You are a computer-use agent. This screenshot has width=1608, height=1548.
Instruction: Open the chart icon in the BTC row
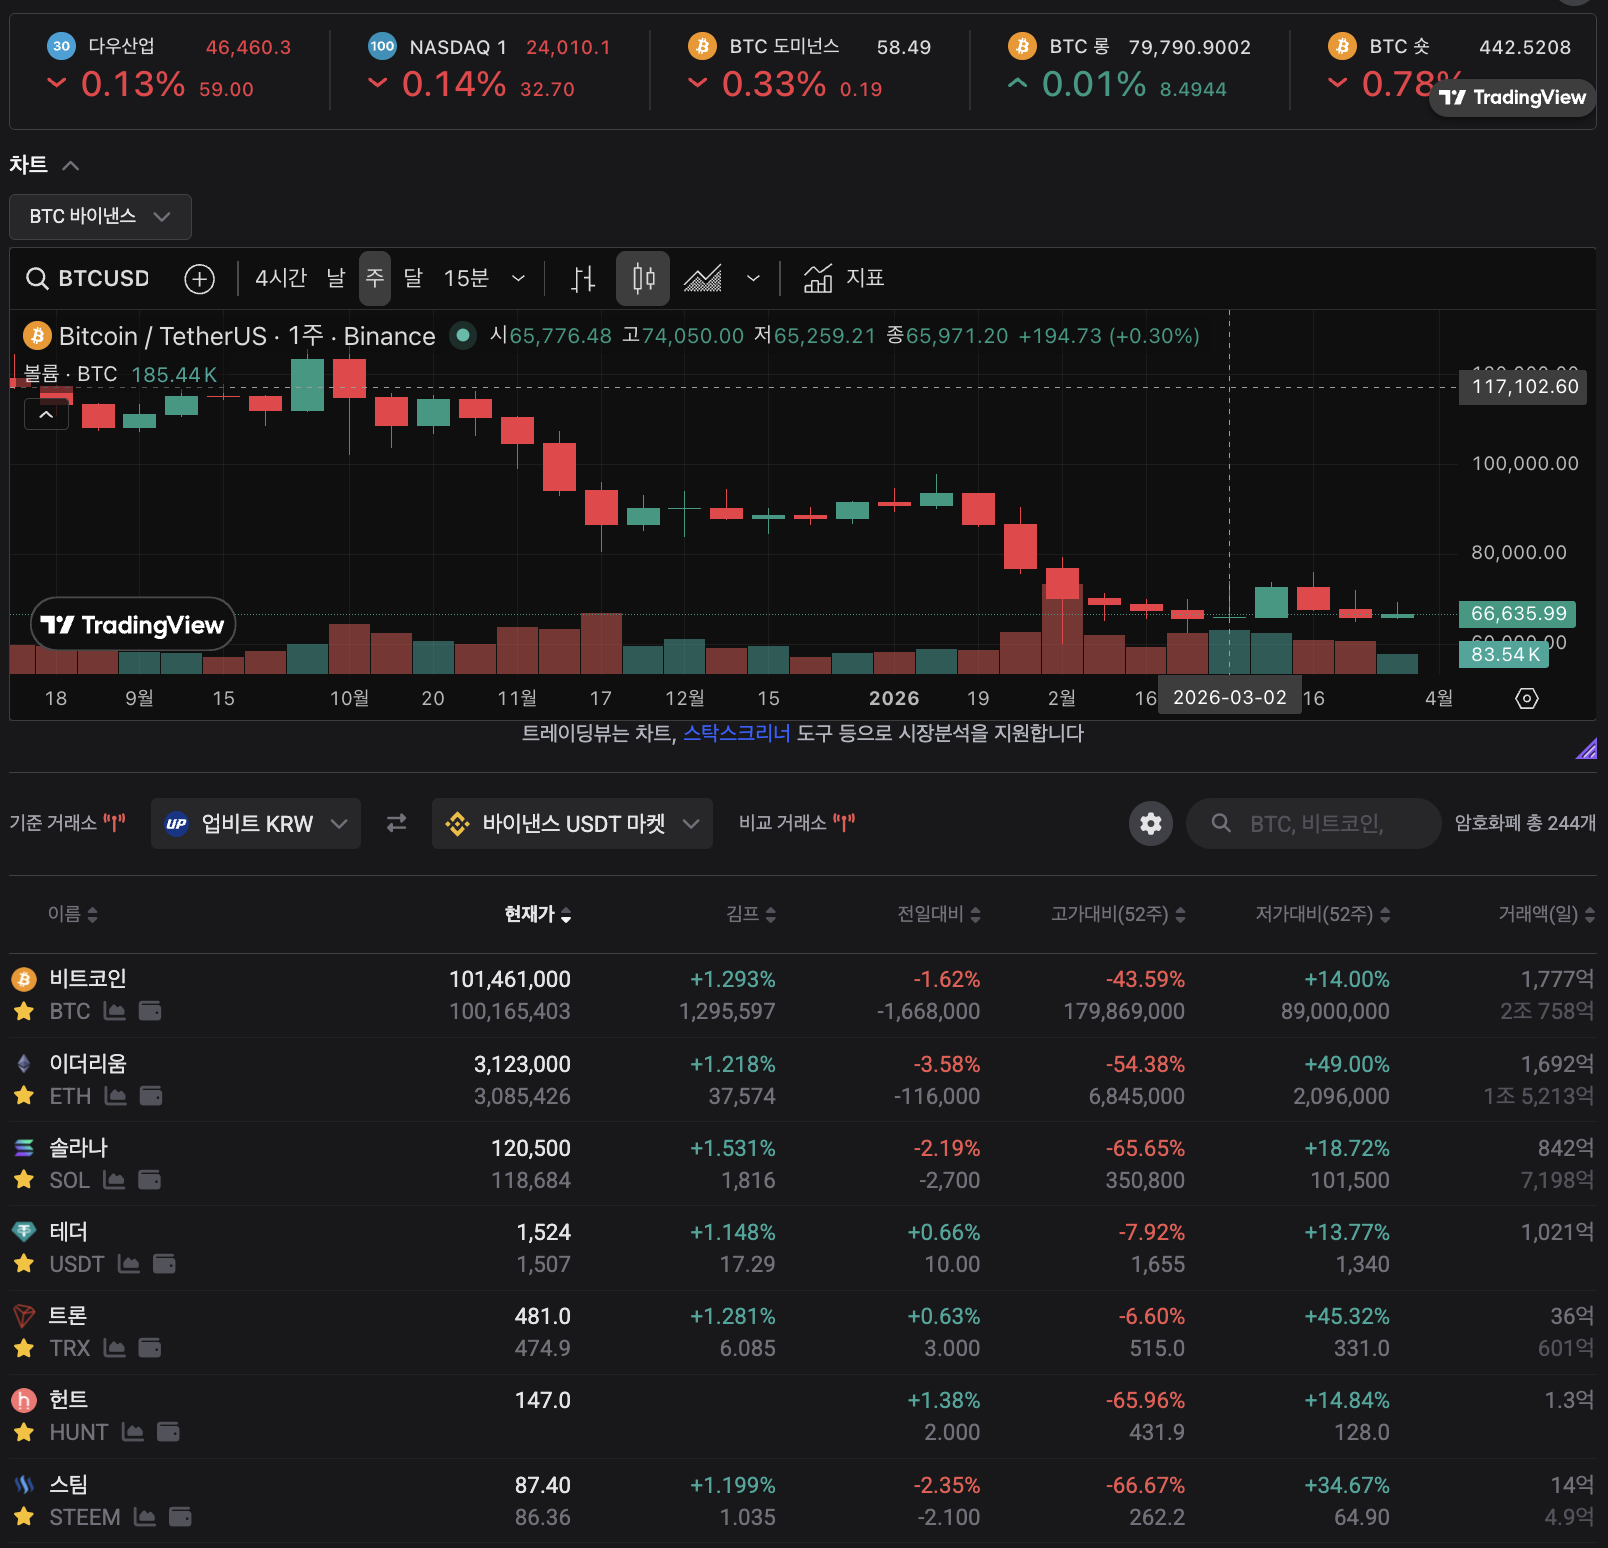pyautogui.click(x=115, y=1011)
